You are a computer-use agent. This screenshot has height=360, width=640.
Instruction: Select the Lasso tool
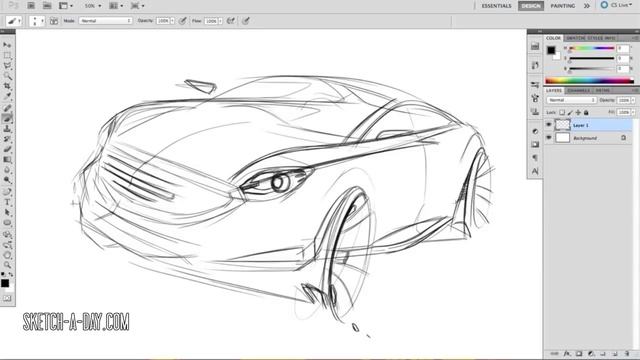7,66
